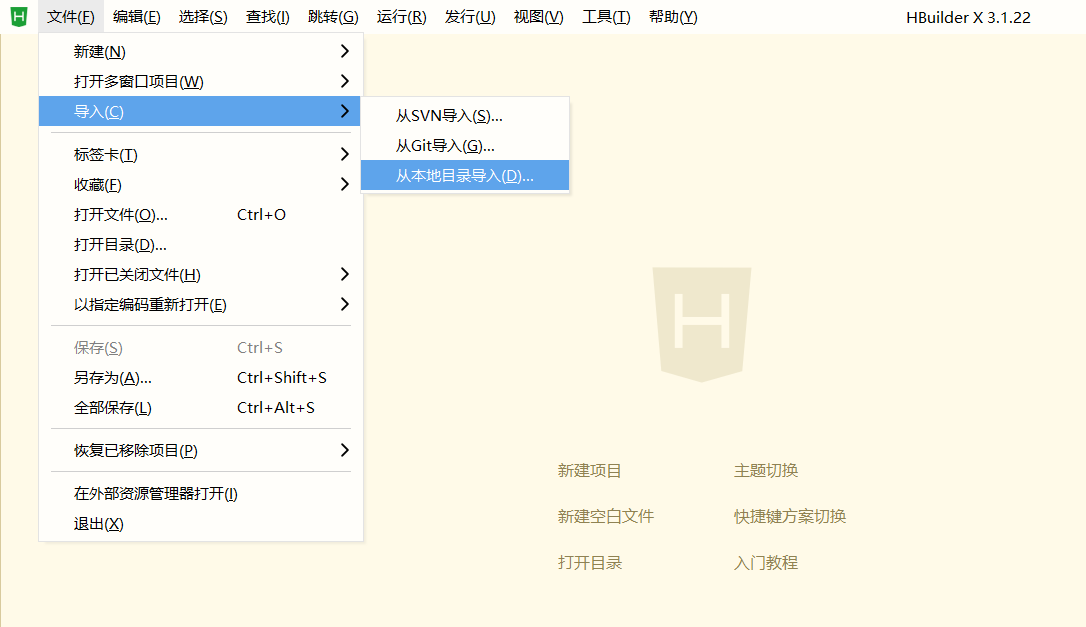Click the 打开目录 welcome link

point(589,563)
